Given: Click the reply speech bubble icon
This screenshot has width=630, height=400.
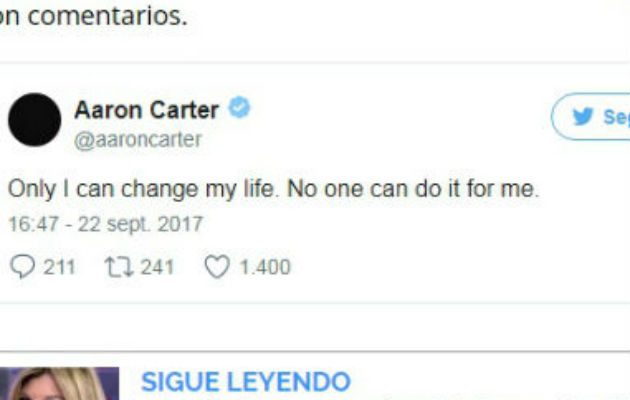Looking at the screenshot, I should [x=22, y=266].
